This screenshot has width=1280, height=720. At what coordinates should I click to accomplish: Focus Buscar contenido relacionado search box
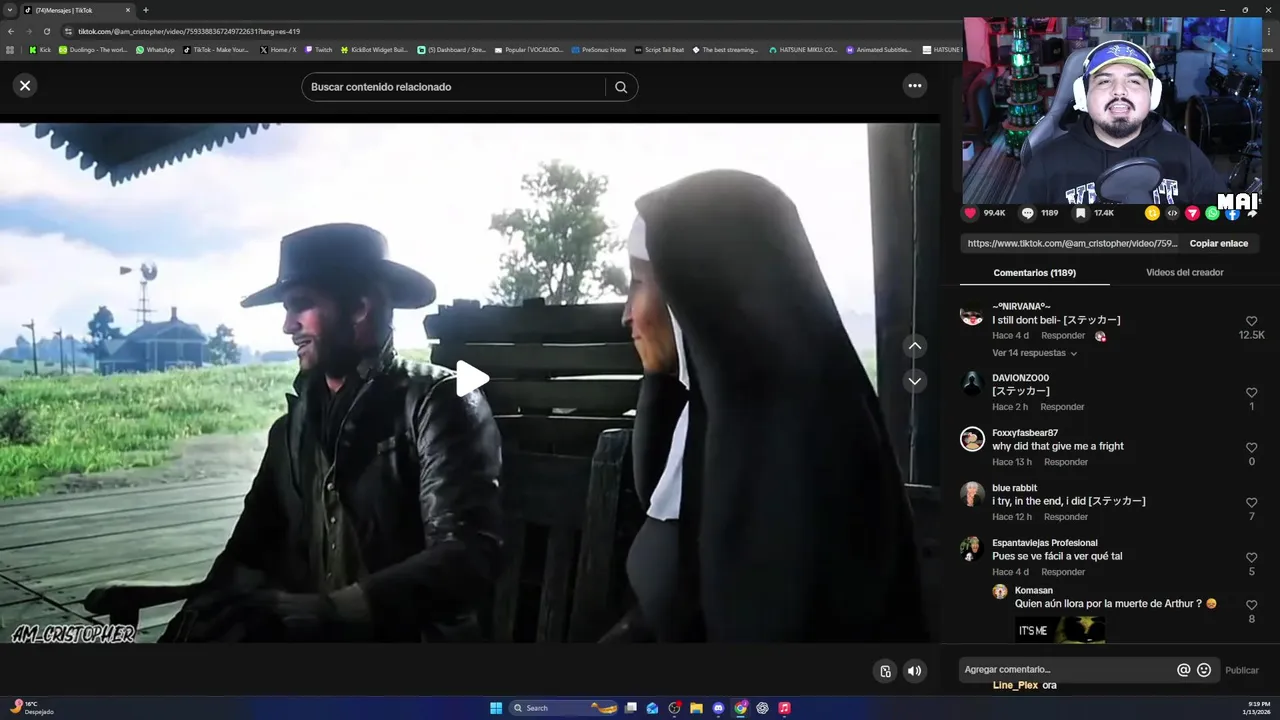pos(453,87)
